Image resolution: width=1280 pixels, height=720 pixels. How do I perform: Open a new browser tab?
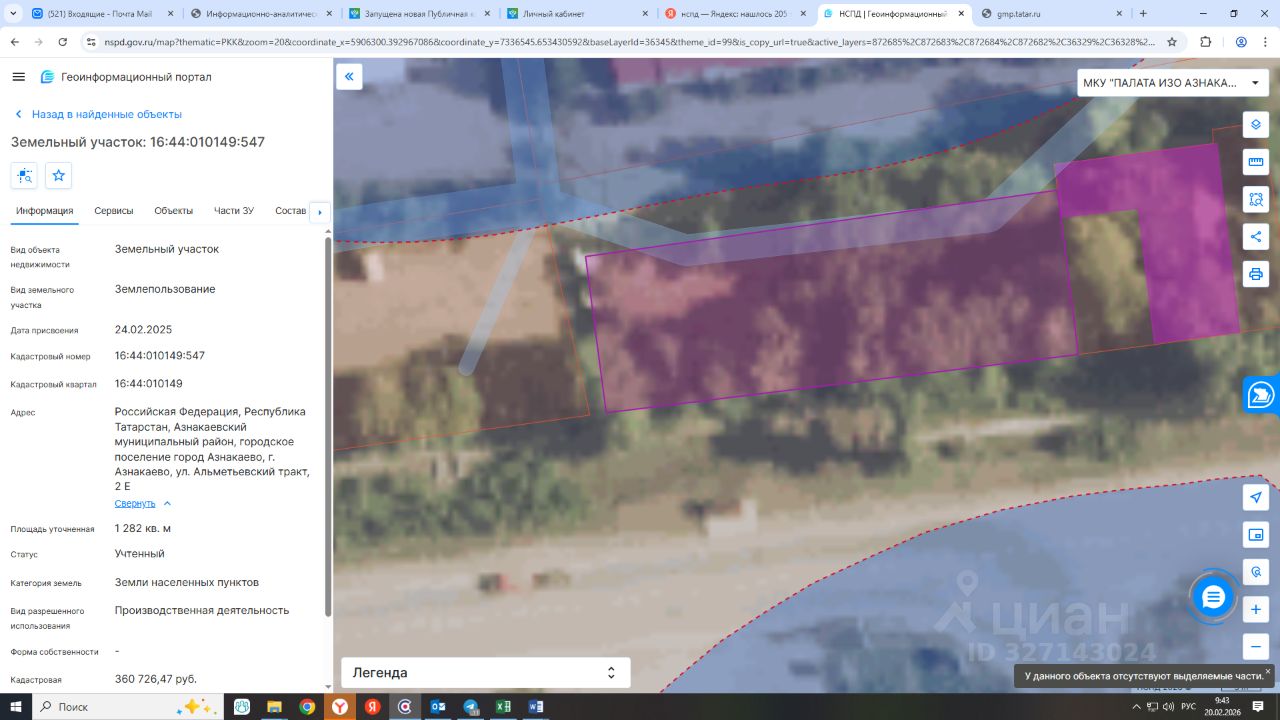(1143, 14)
